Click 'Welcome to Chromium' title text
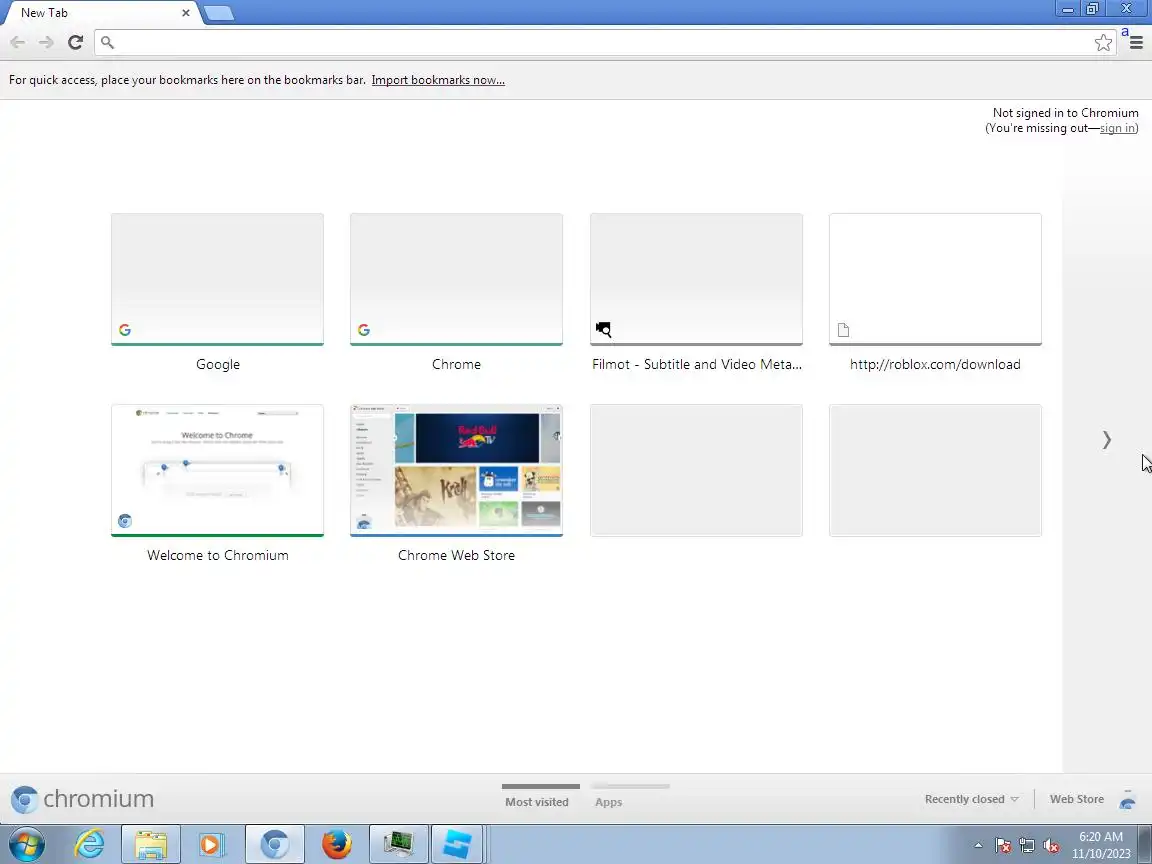 pos(217,555)
